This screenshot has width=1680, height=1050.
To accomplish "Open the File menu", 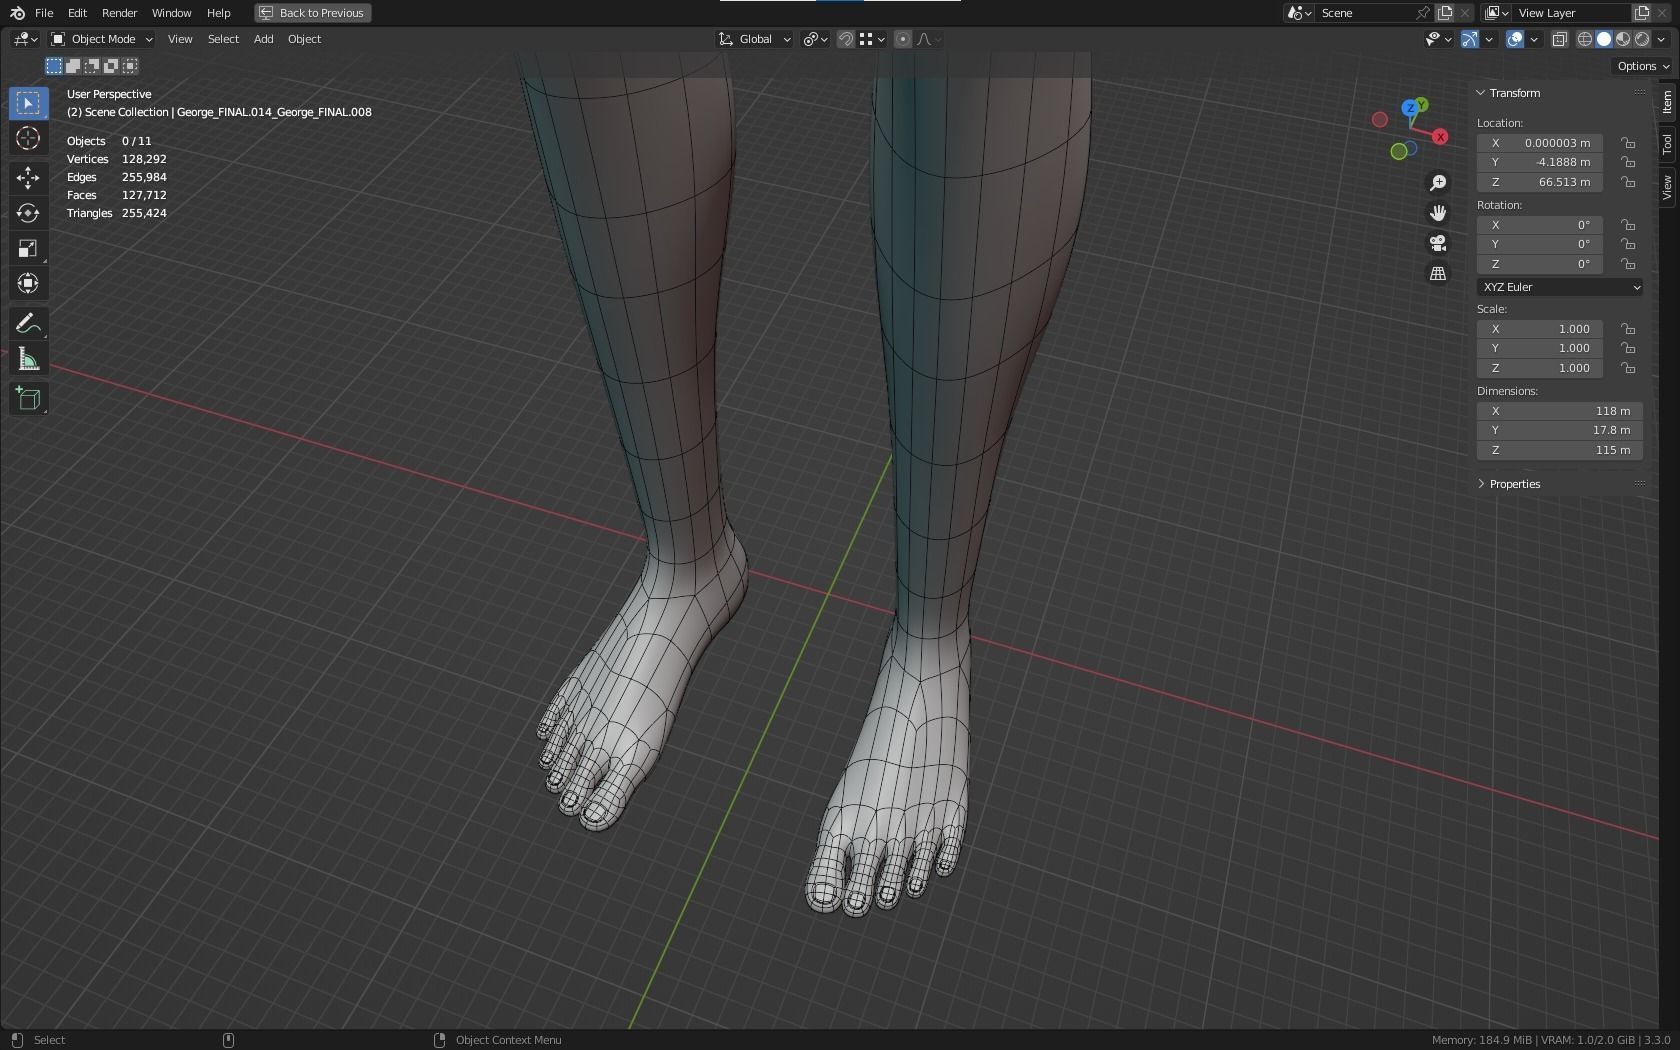I will point(44,13).
